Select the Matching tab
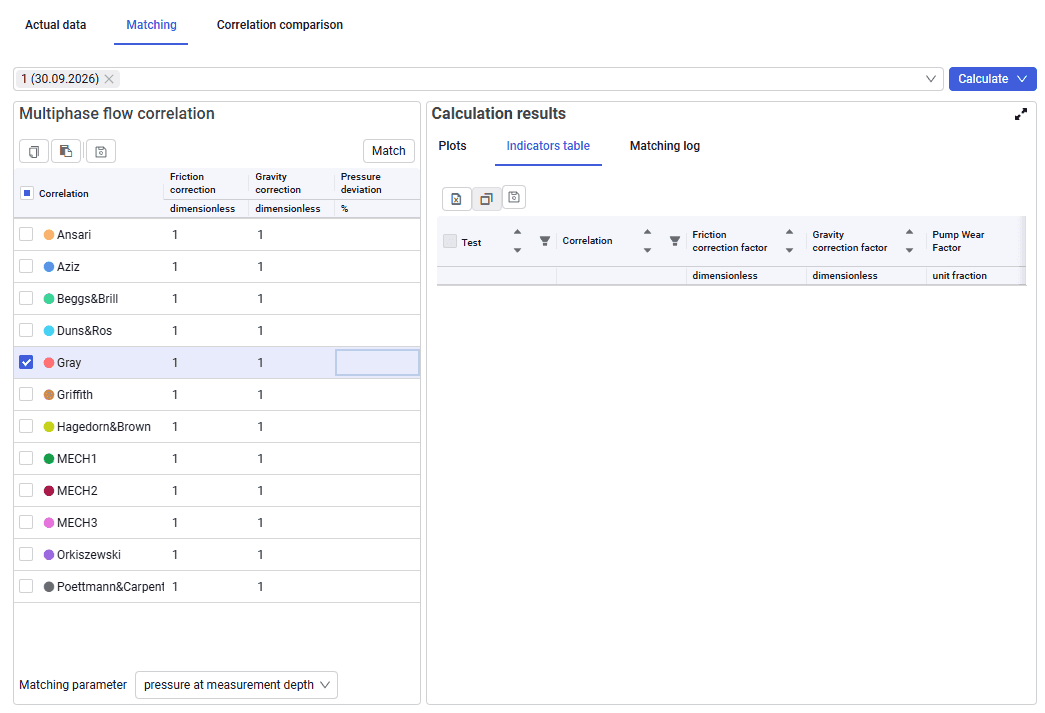 151,25
